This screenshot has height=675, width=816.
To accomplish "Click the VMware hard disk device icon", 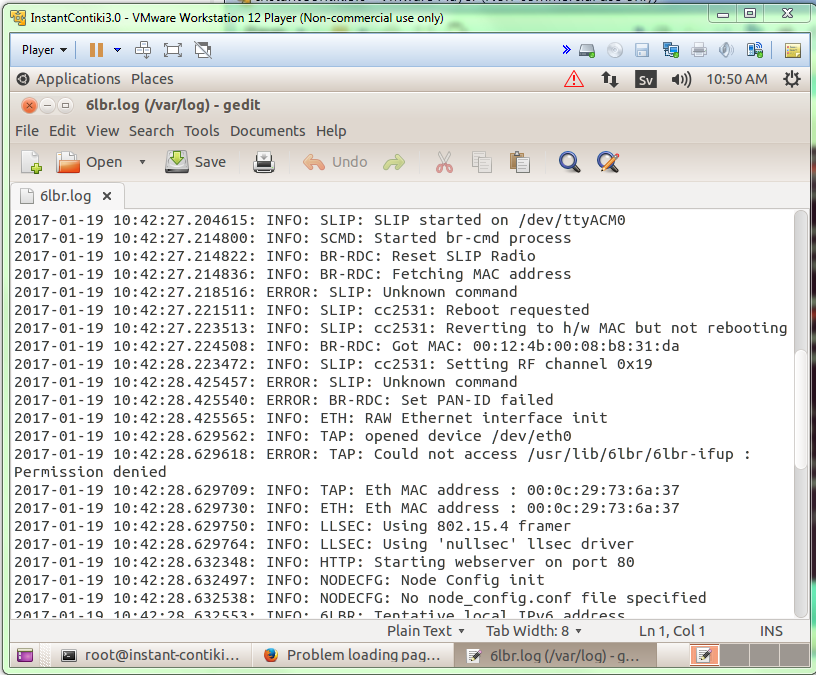I will coord(587,50).
